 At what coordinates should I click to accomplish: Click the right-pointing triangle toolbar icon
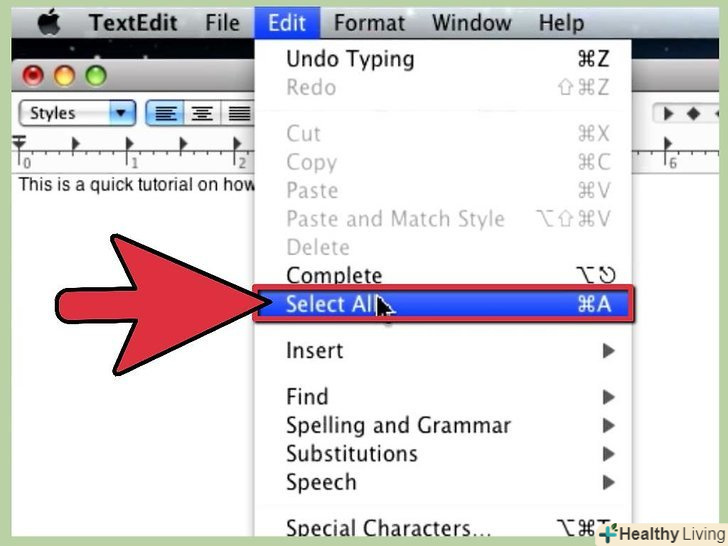point(668,113)
